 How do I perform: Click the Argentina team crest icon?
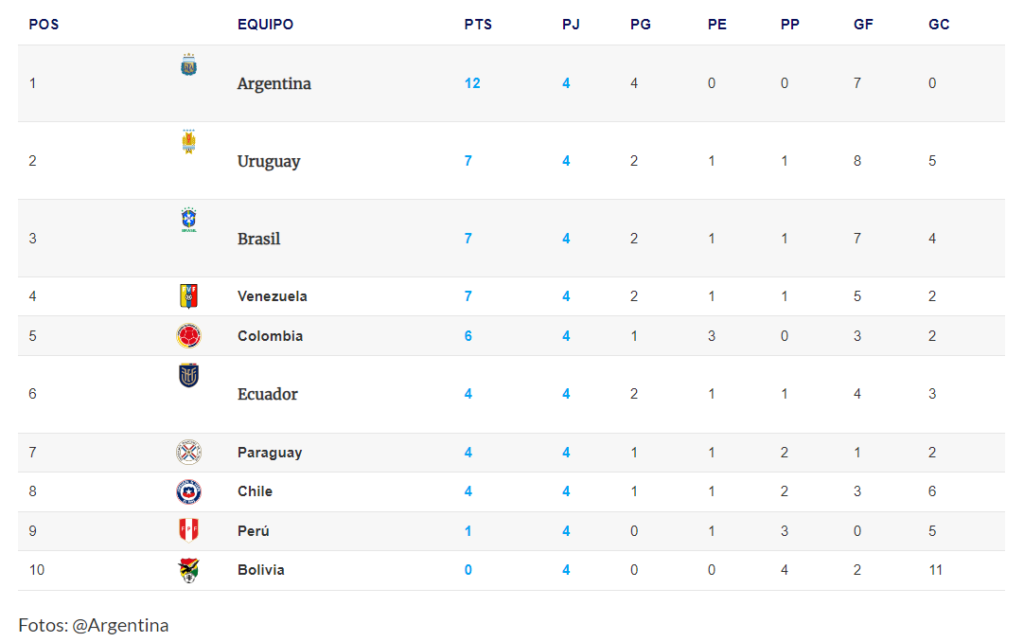click(189, 65)
